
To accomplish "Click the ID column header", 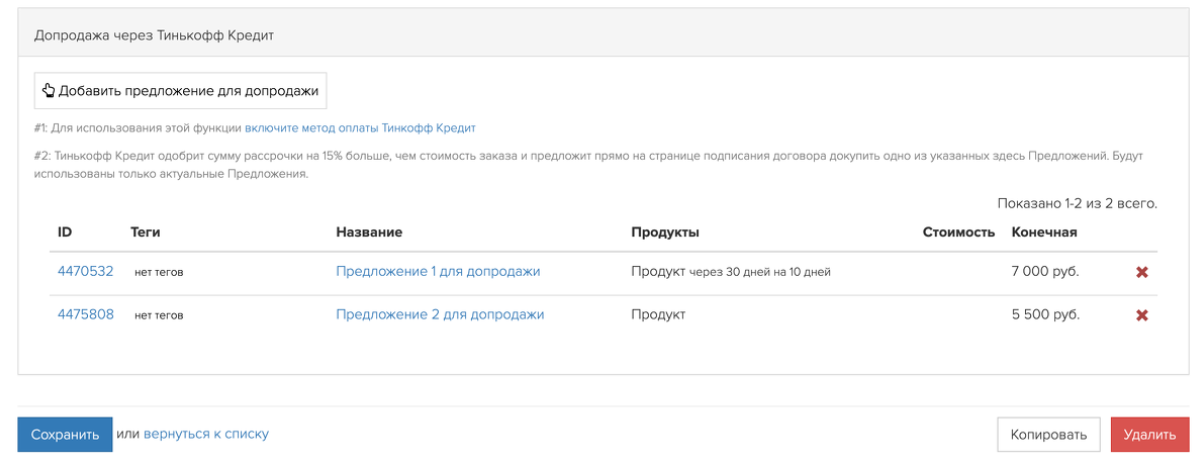I will tap(65, 232).
